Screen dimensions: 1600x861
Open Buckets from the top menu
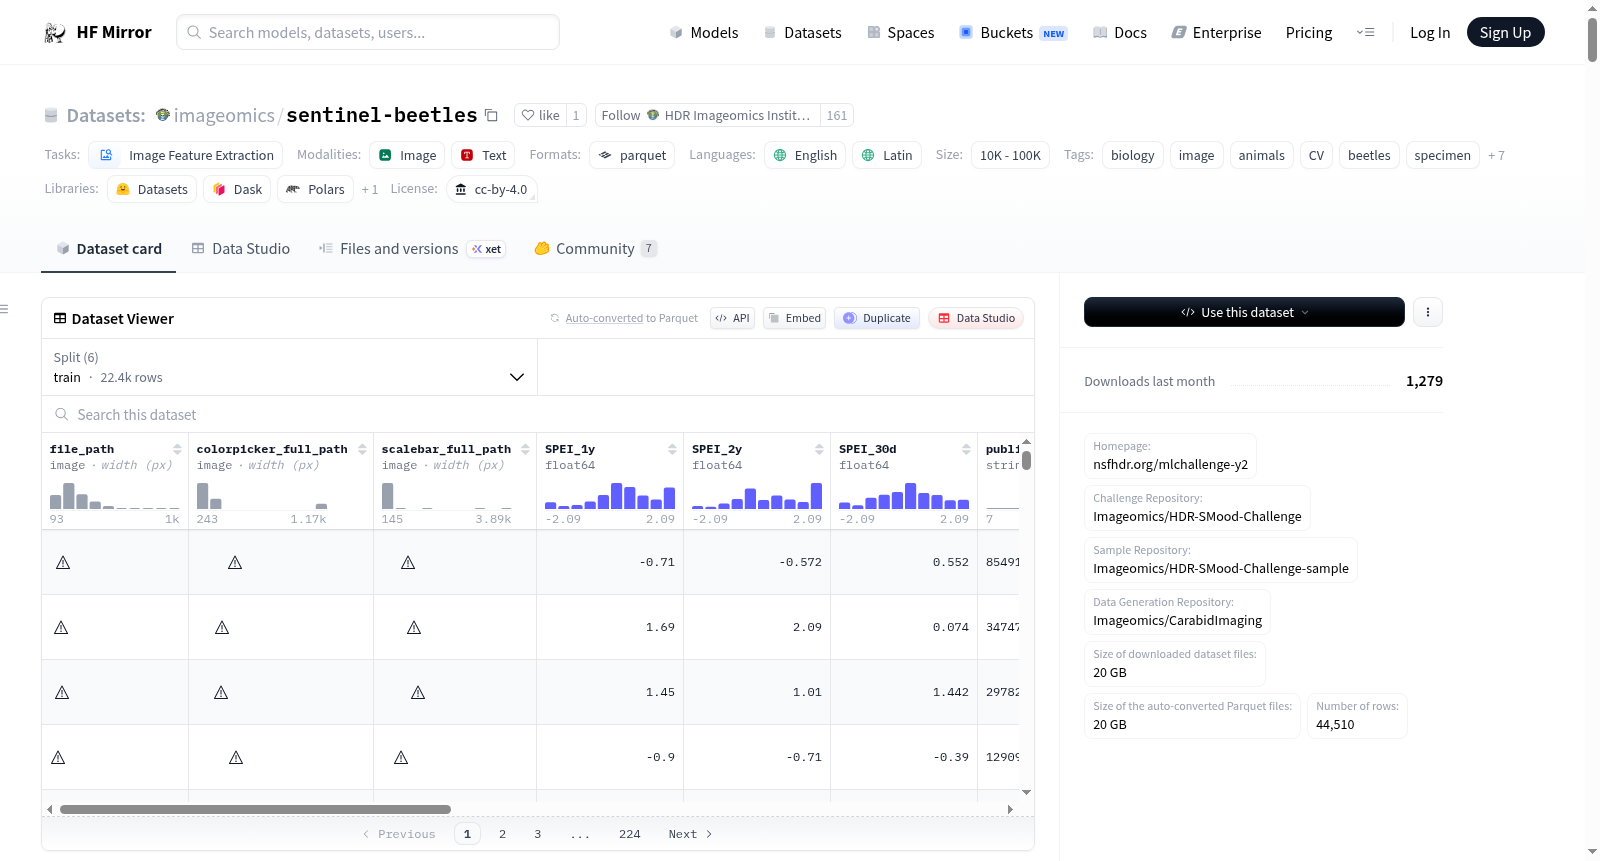pos(1013,33)
